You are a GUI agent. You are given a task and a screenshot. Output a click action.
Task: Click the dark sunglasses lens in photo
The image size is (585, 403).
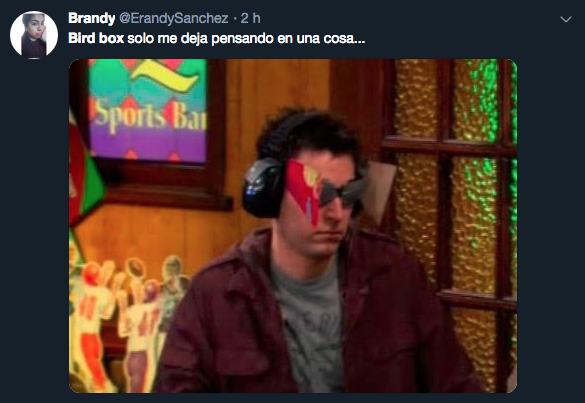[342, 193]
